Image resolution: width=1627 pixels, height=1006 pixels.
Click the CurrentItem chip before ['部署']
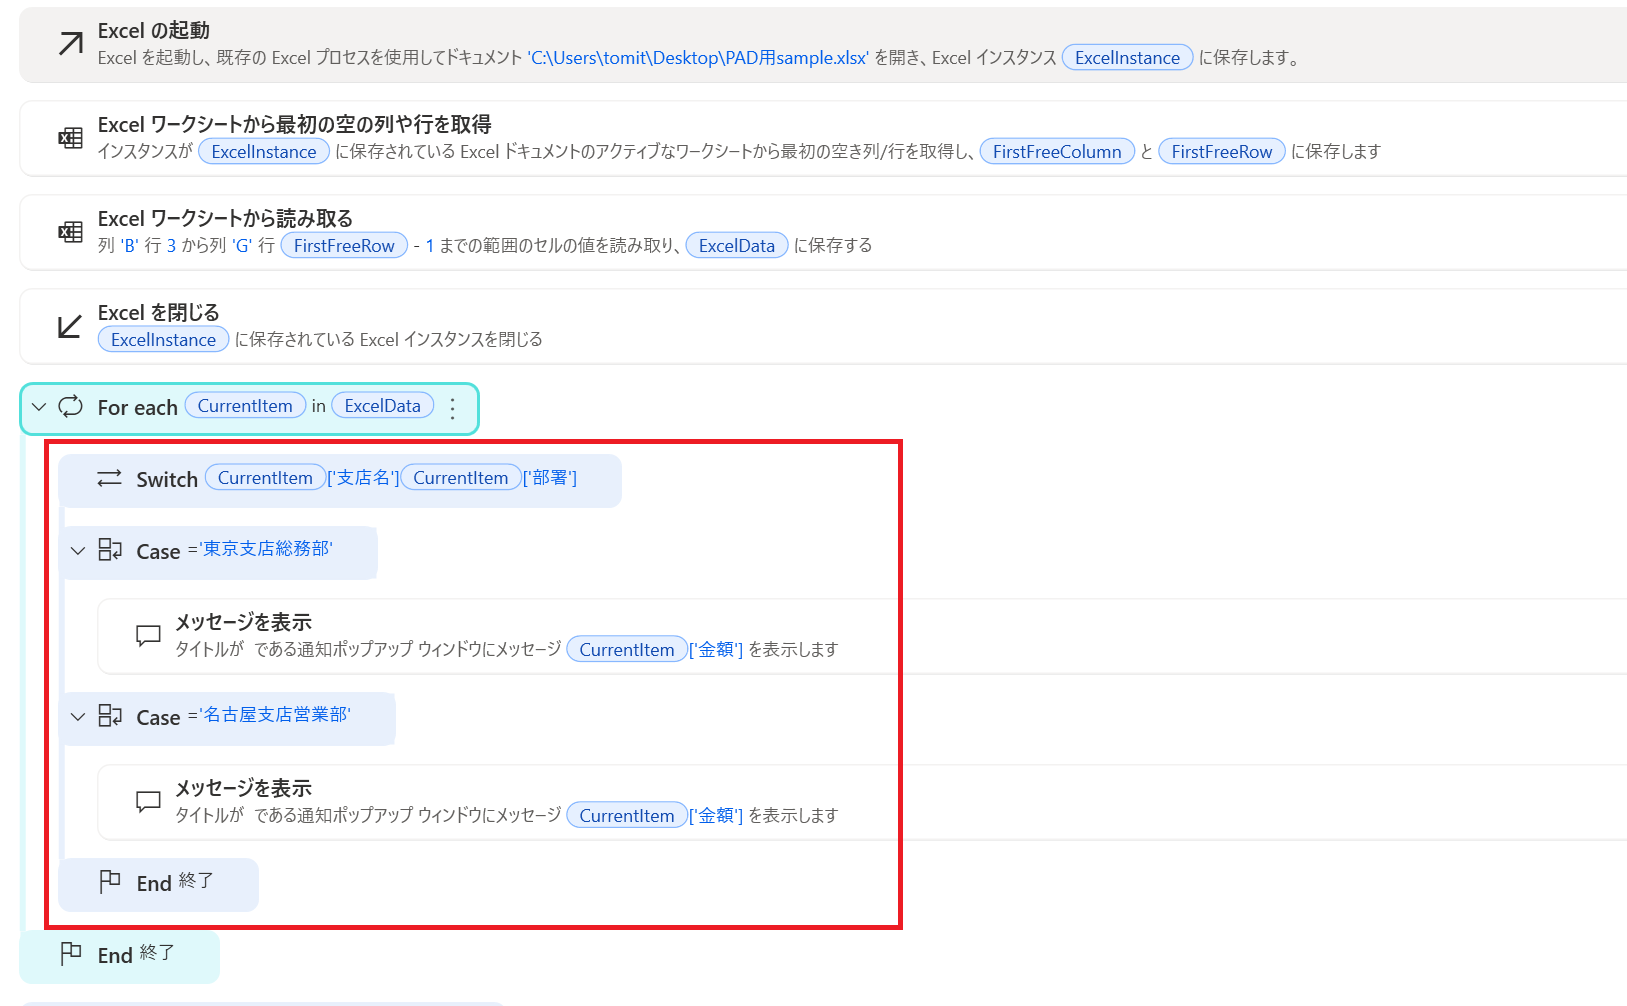click(x=461, y=477)
